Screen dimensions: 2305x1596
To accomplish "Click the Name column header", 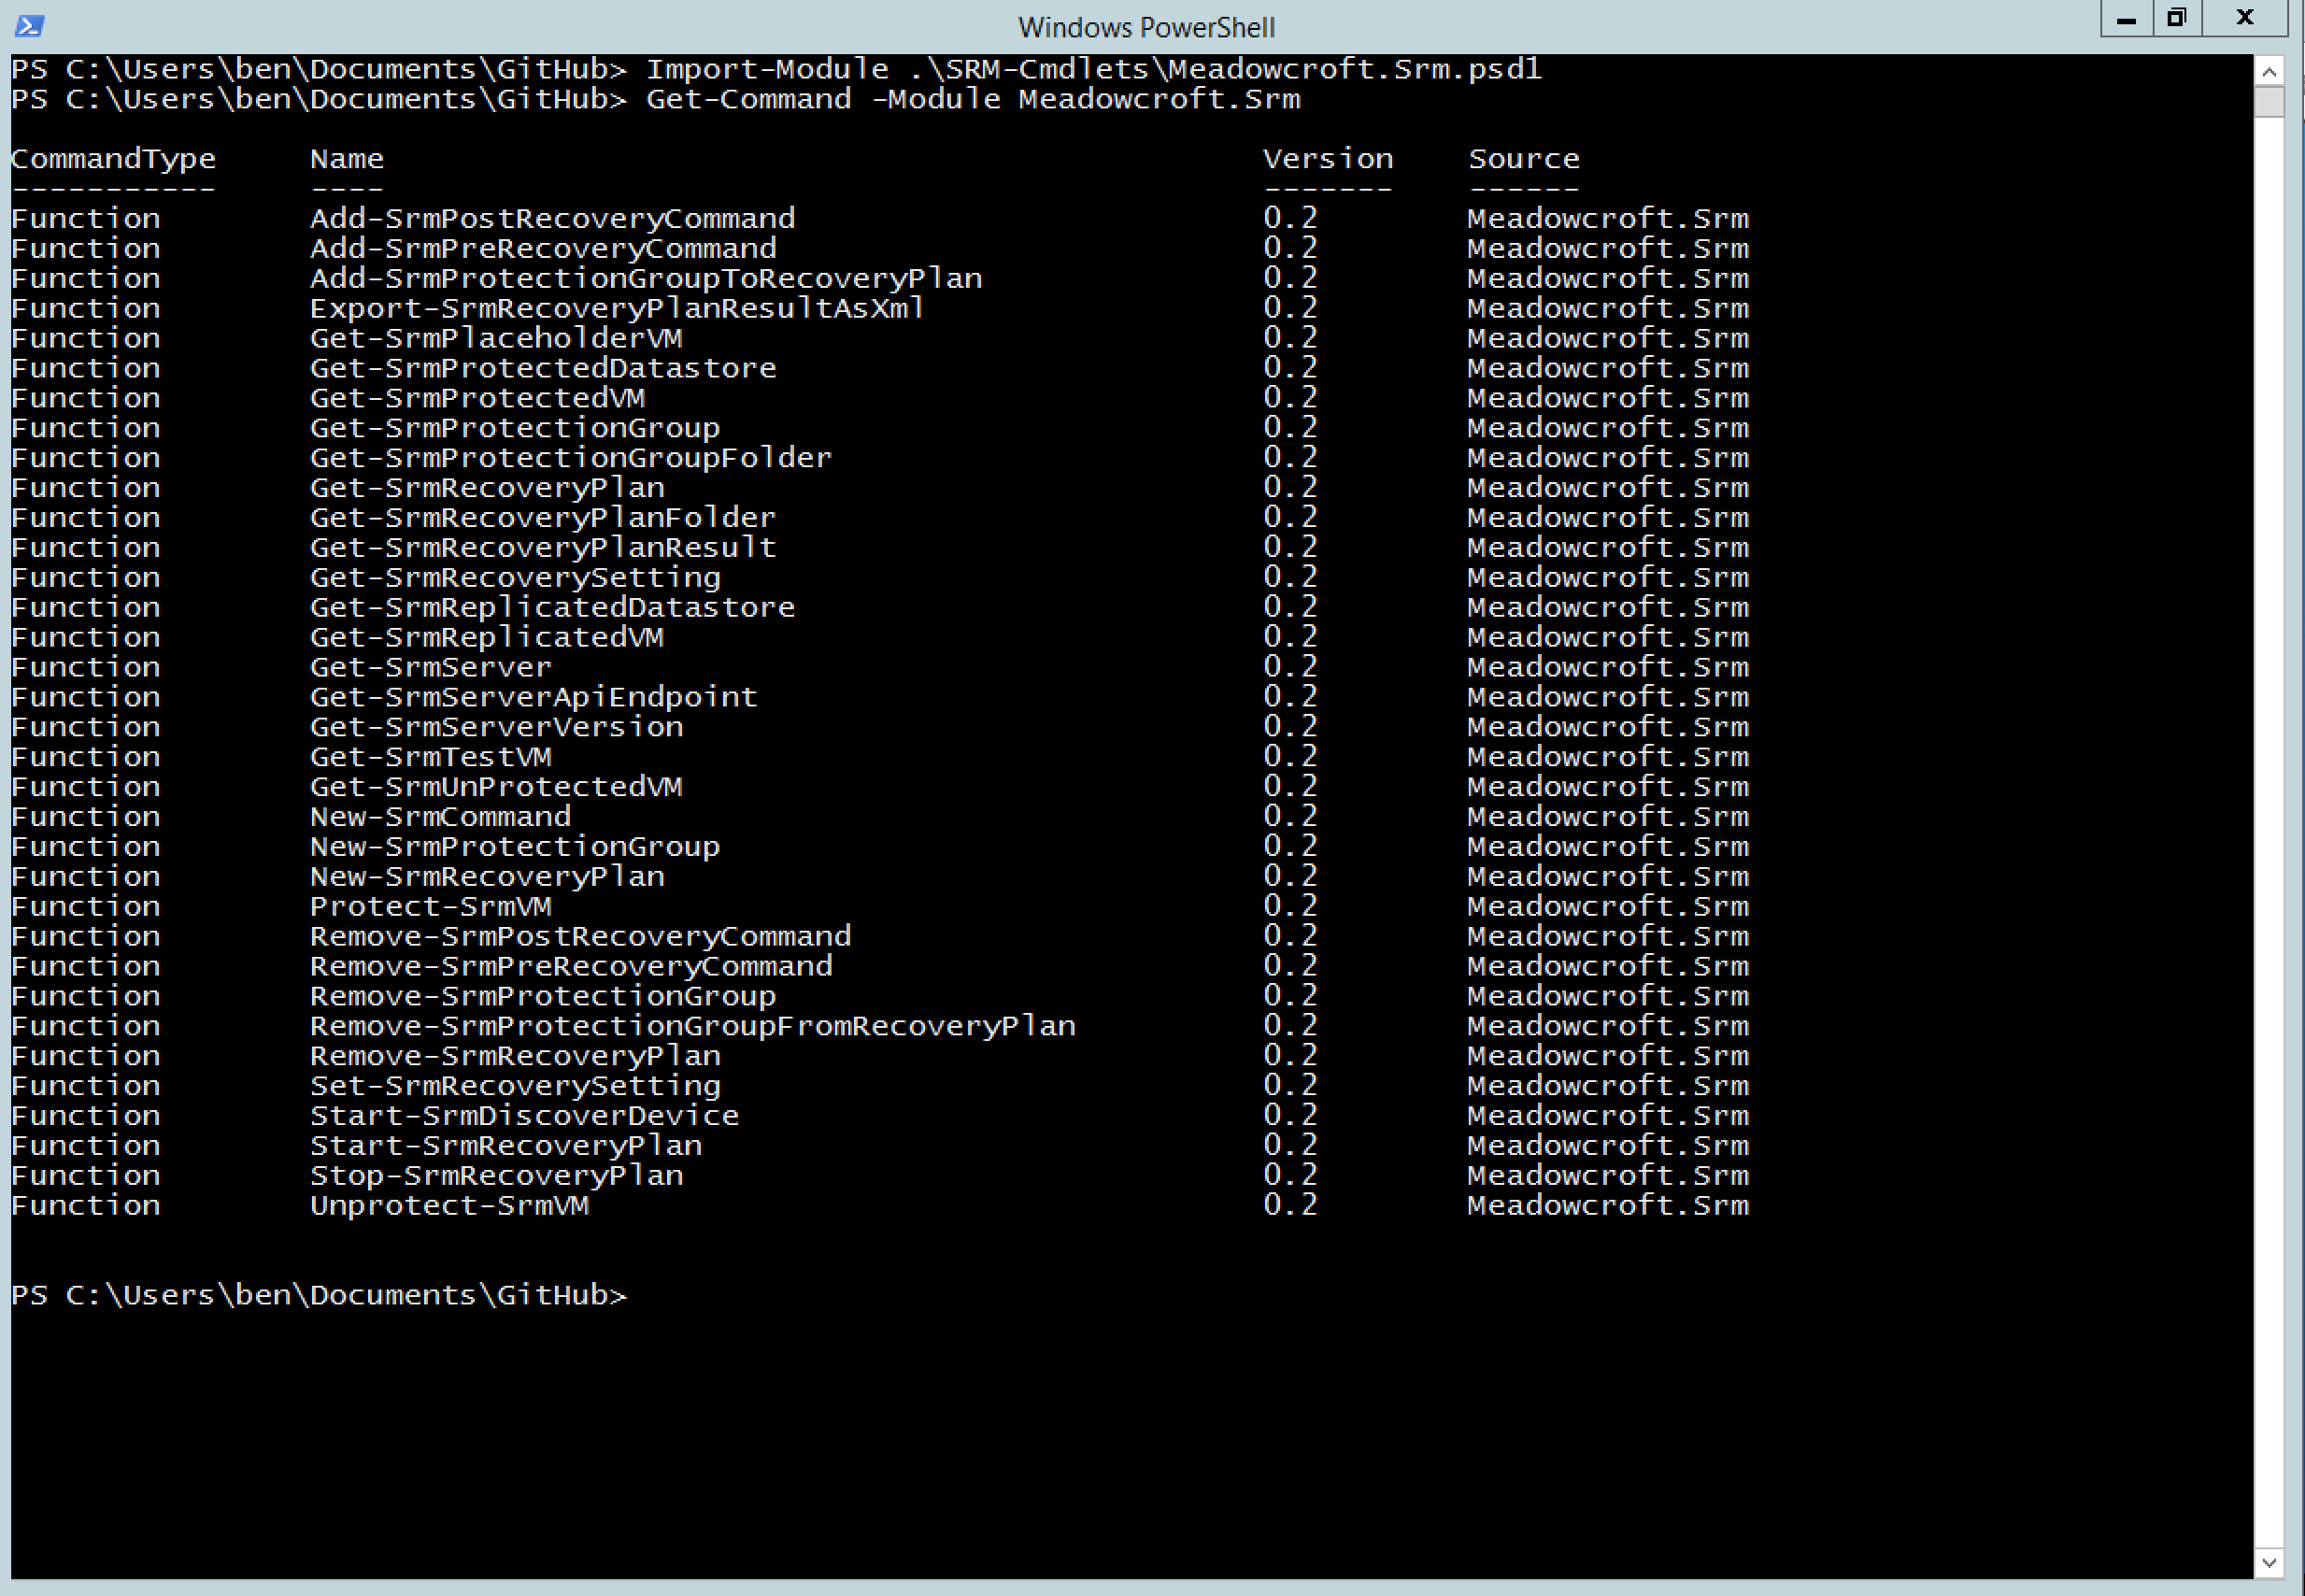I will [x=347, y=159].
